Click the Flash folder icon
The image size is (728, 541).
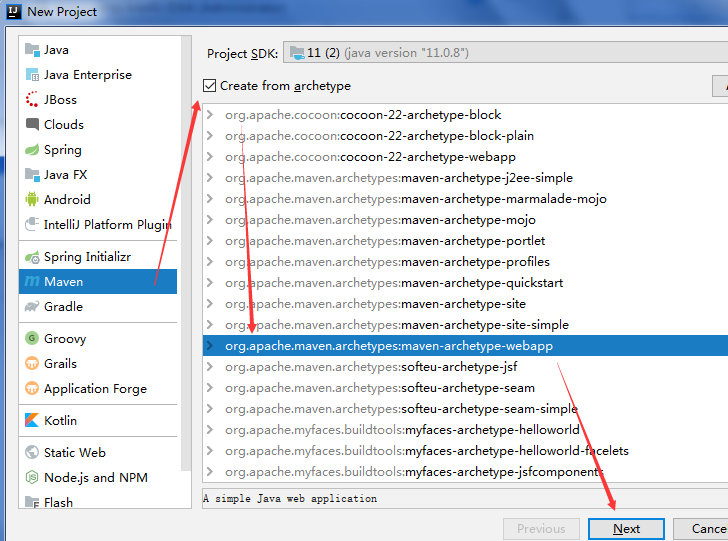(x=32, y=502)
